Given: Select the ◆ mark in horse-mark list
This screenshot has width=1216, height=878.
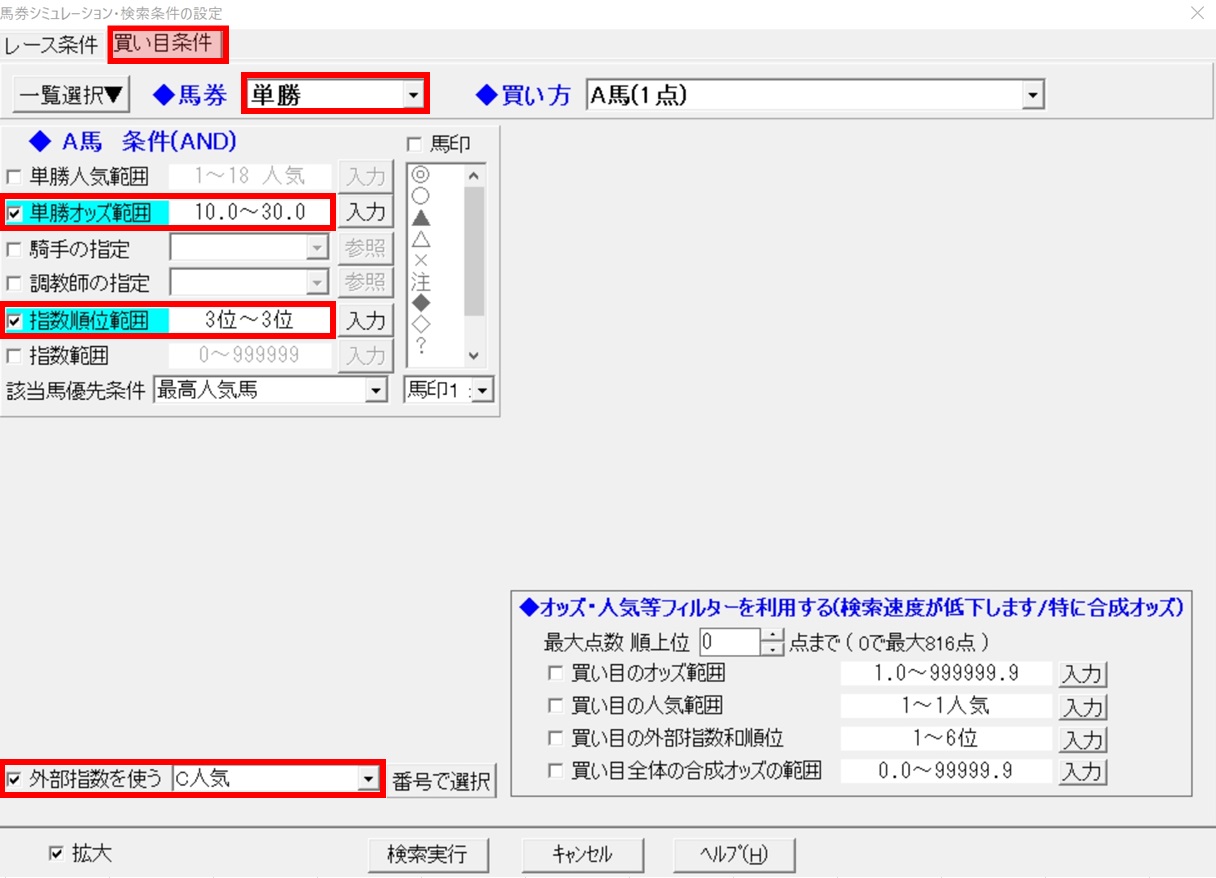Looking at the screenshot, I should click(420, 303).
